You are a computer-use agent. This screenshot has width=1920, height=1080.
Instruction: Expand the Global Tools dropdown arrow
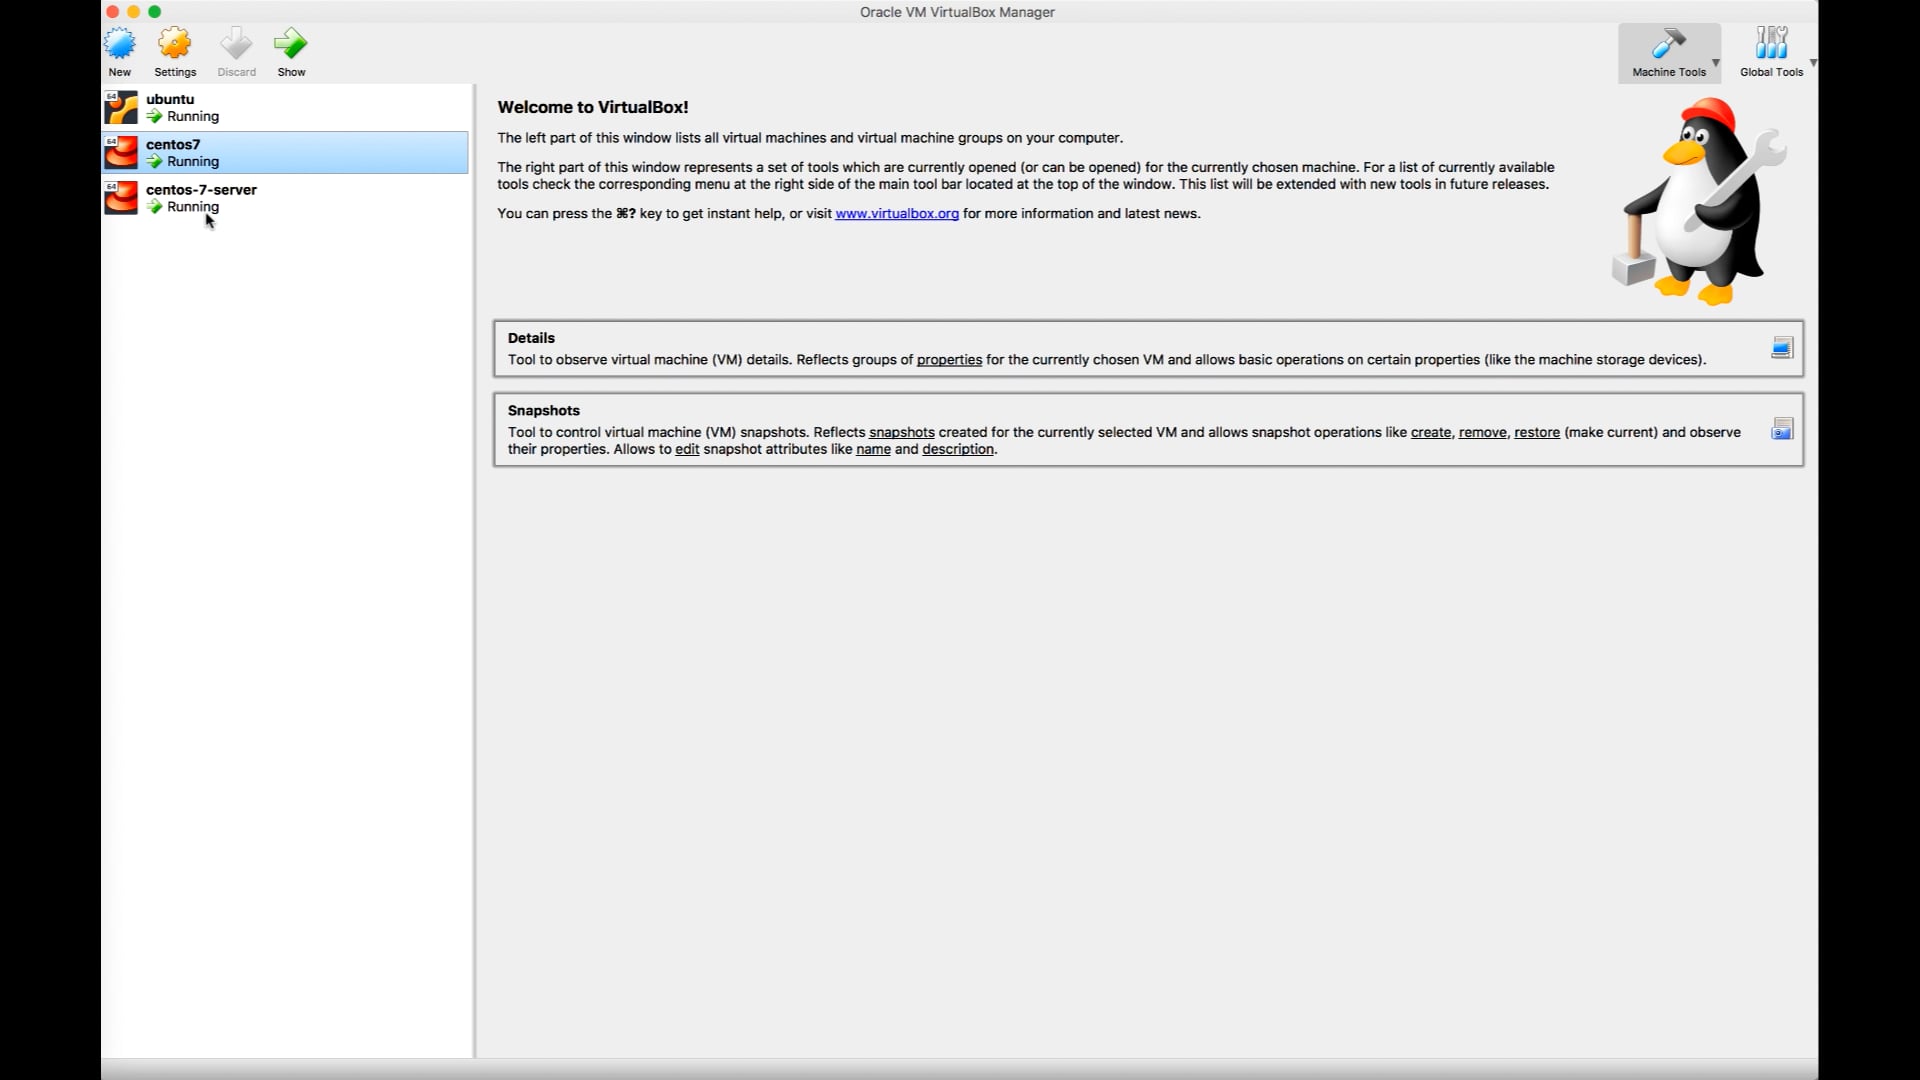click(1813, 62)
